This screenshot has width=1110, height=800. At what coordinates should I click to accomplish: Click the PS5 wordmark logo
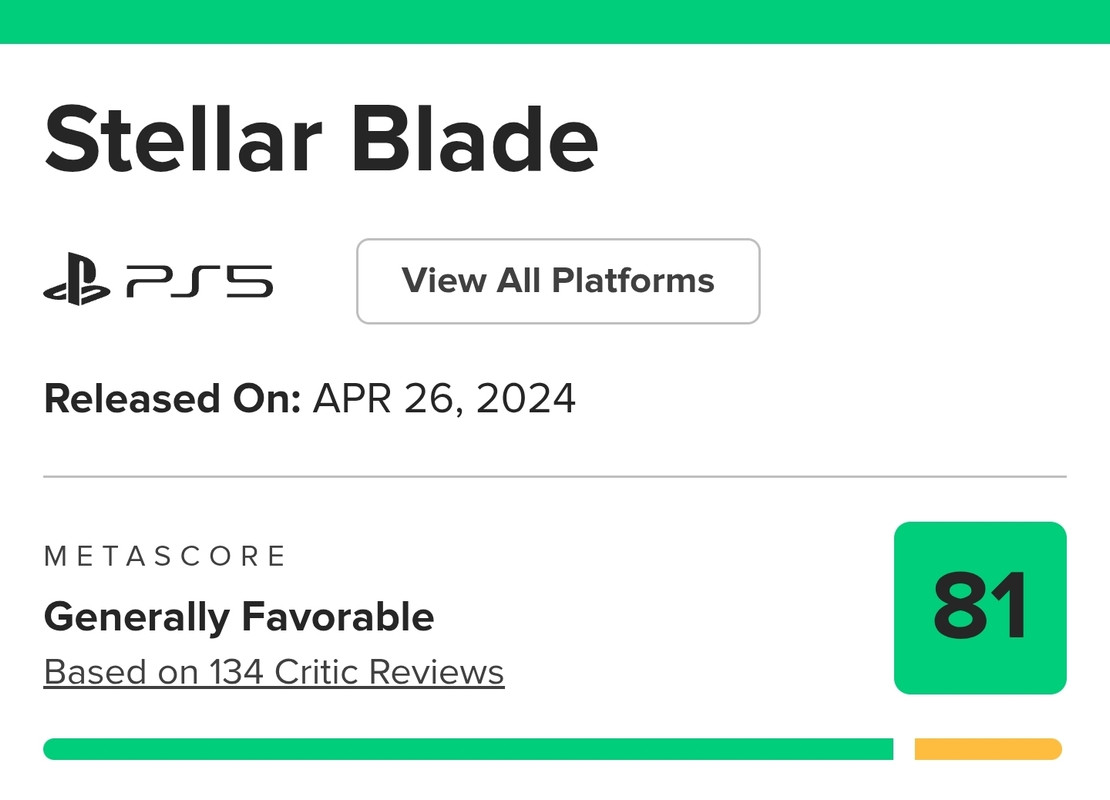[199, 283]
